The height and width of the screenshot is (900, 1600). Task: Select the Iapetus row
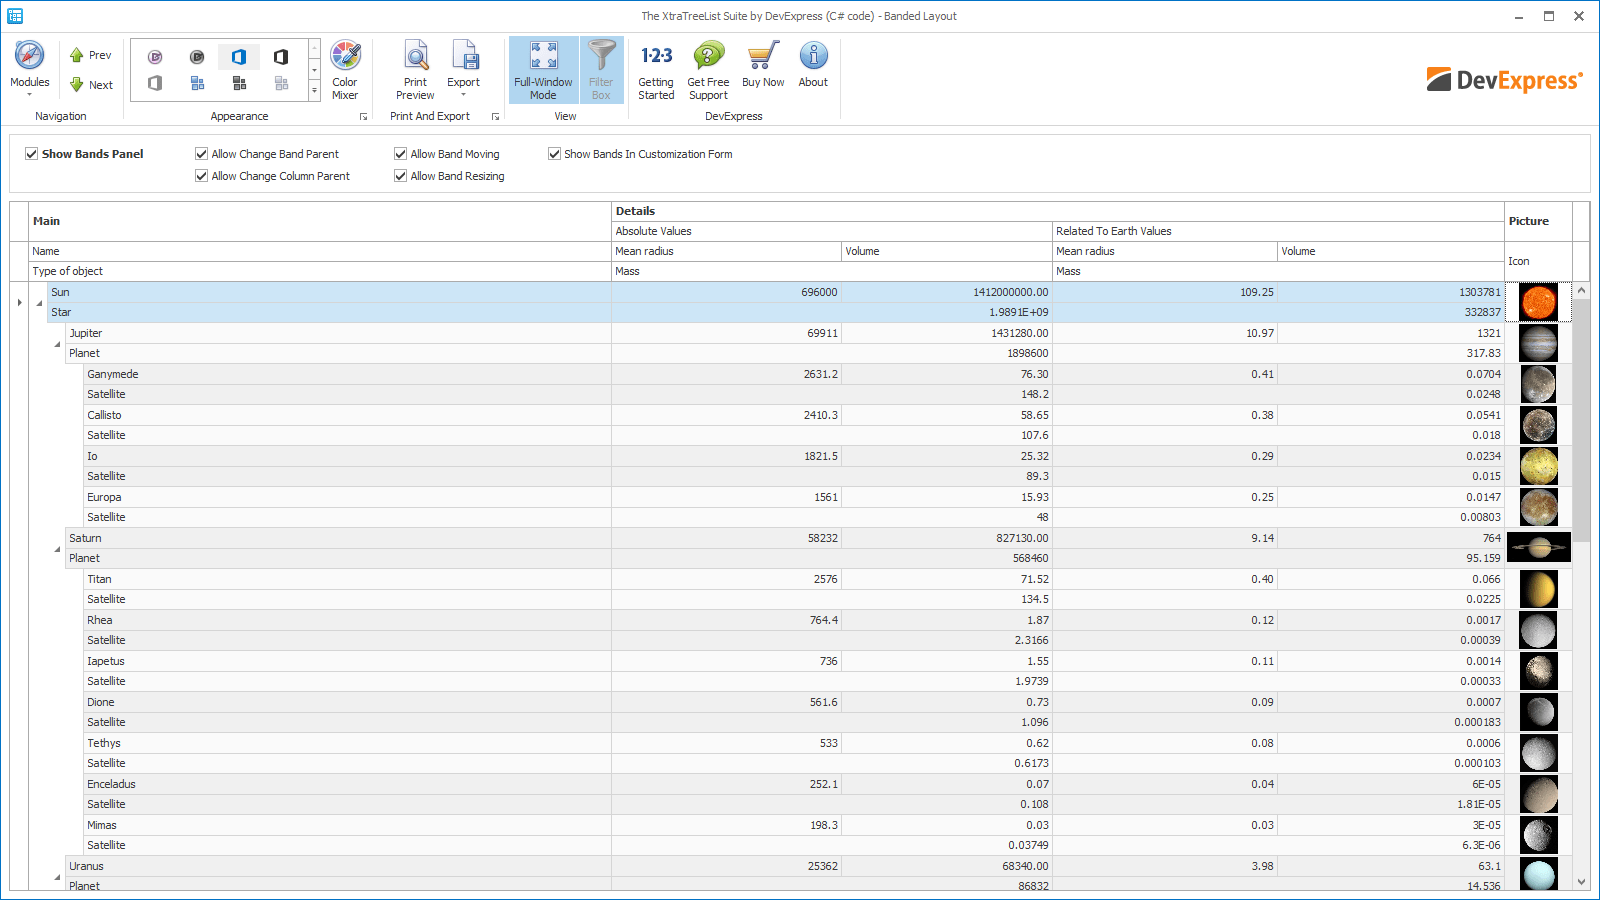pos(794,671)
